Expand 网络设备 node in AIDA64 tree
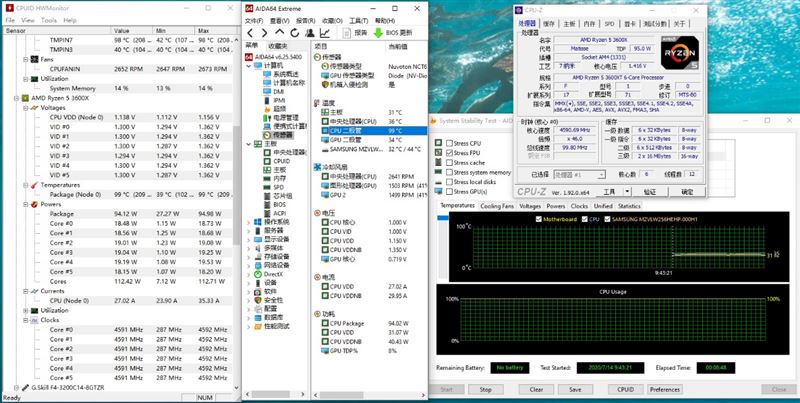Screen dimensions: 800x403 click(x=249, y=265)
